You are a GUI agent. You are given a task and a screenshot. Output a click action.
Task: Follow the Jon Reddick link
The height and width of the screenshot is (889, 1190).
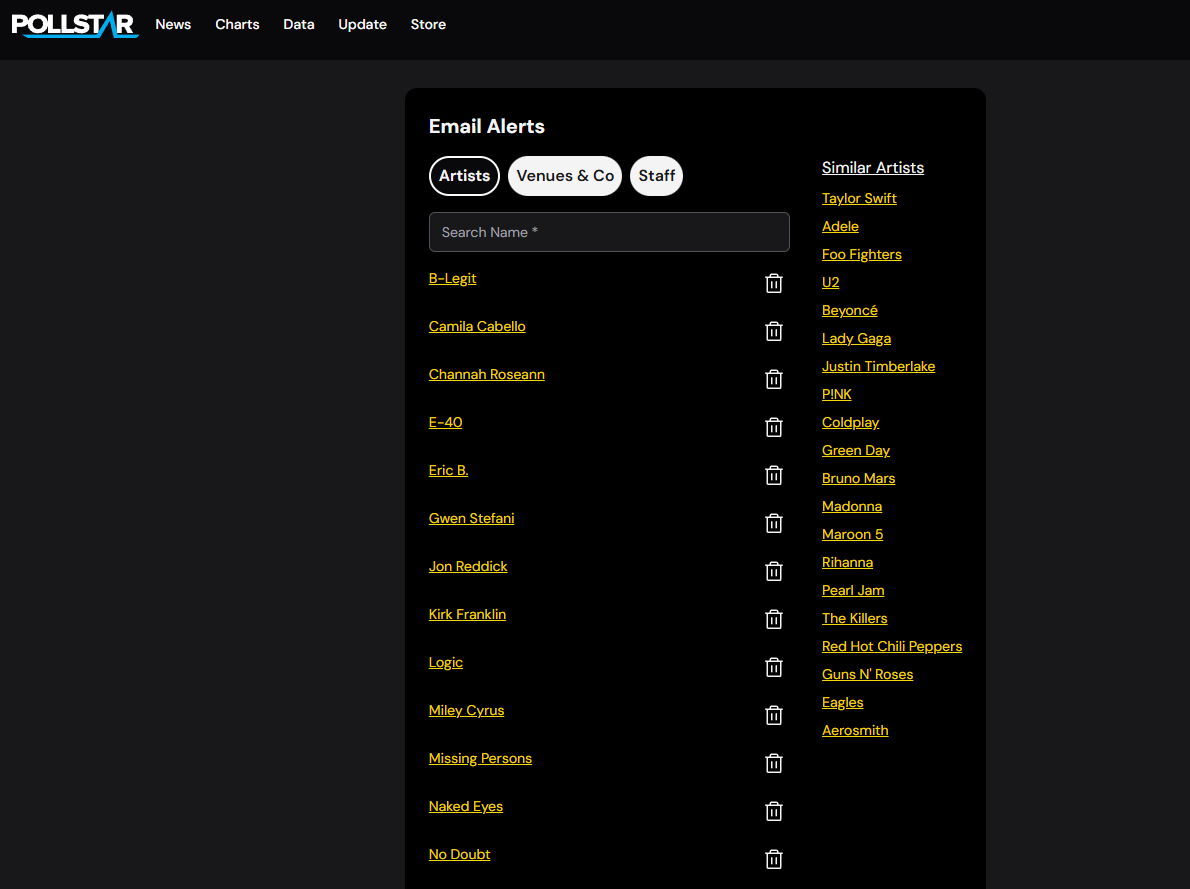(468, 566)
